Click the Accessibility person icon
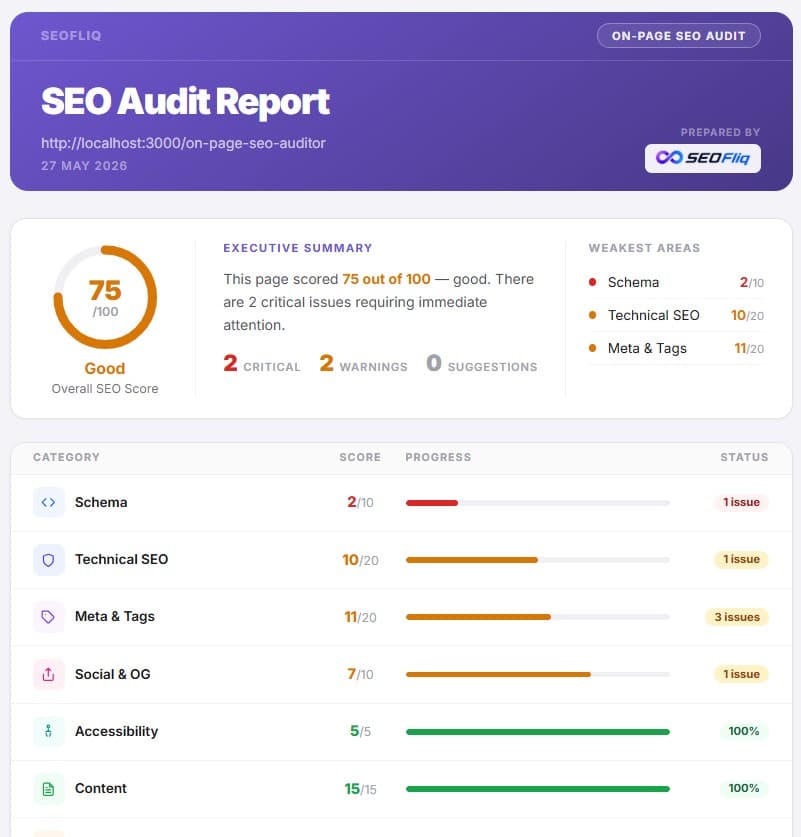 coord(49,731)
